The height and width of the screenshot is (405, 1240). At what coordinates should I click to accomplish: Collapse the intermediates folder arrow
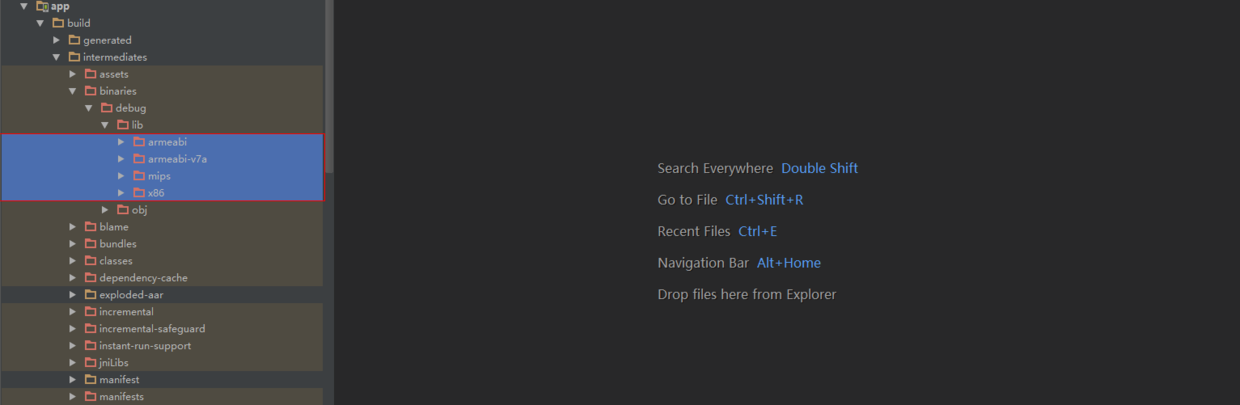point(57,57)
